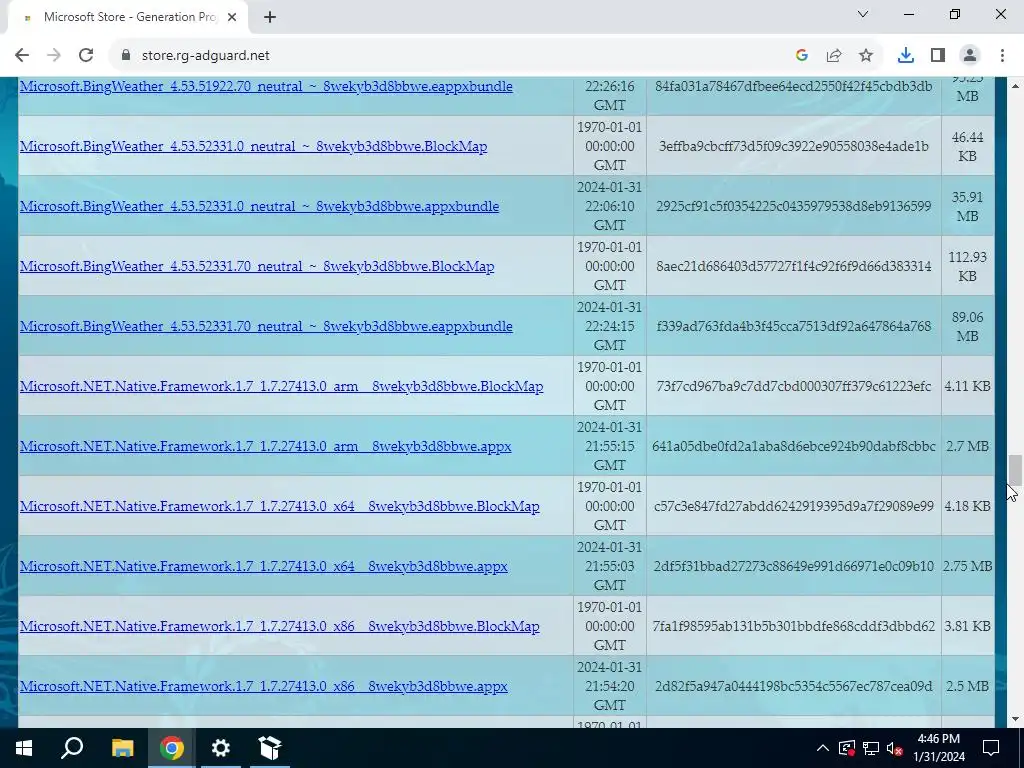Open a new browser tab
The image size is (1024, 768).
[x=270, y=17]
